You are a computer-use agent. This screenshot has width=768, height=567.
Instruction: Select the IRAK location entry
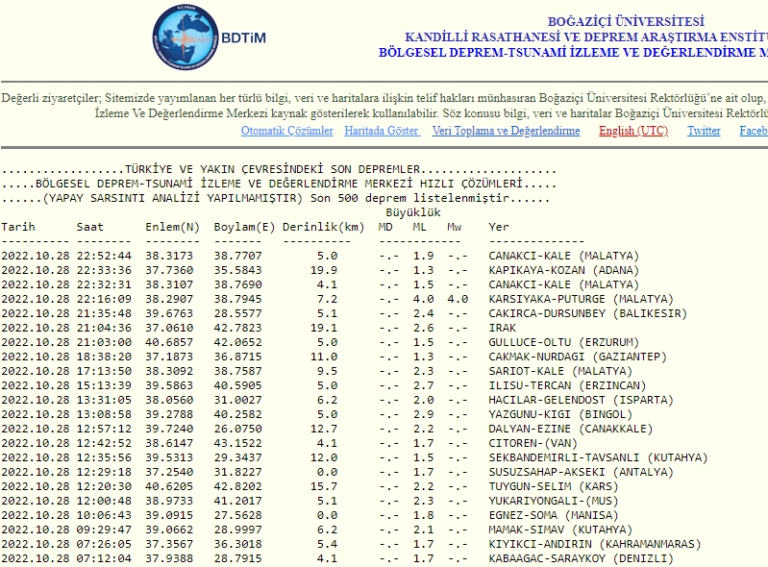(502, 327)
